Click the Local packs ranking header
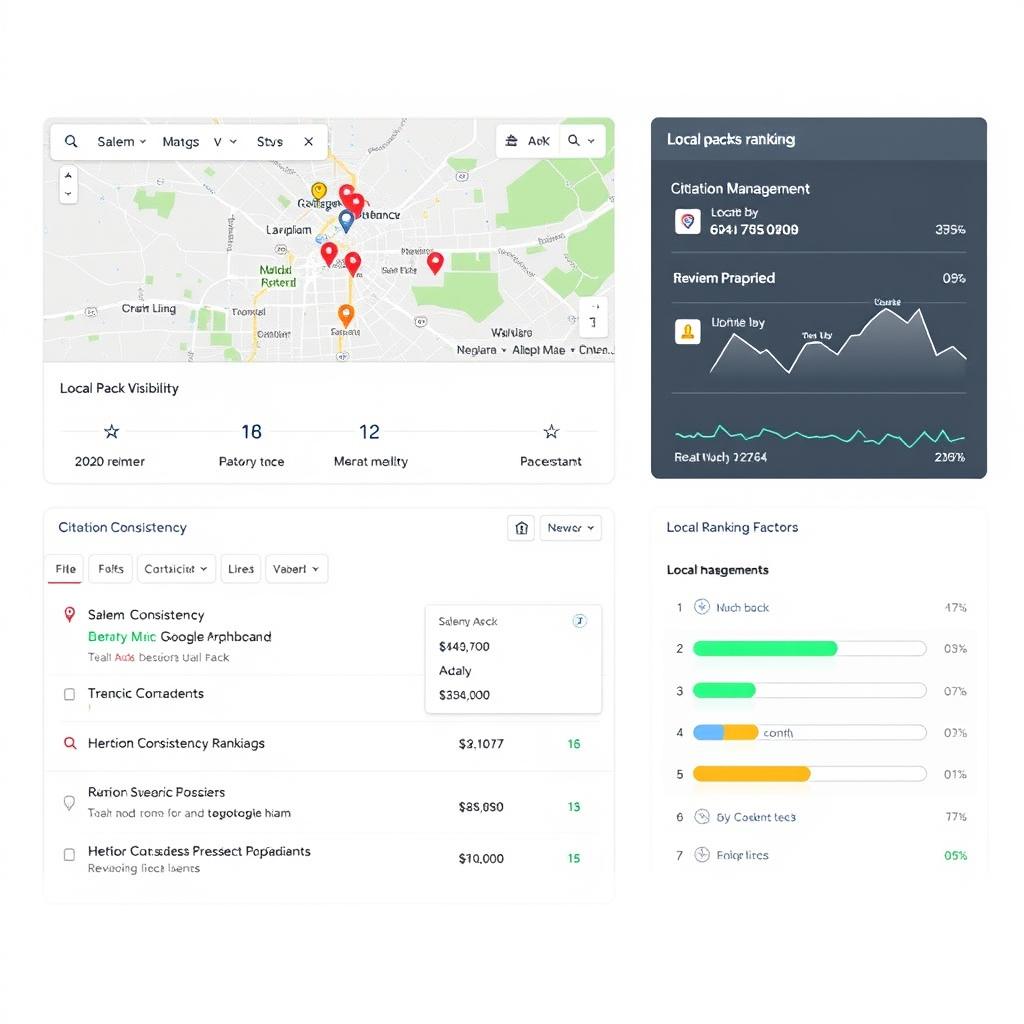The width and height of the screenshot is (1024, 1024). [x=730, y=140]
